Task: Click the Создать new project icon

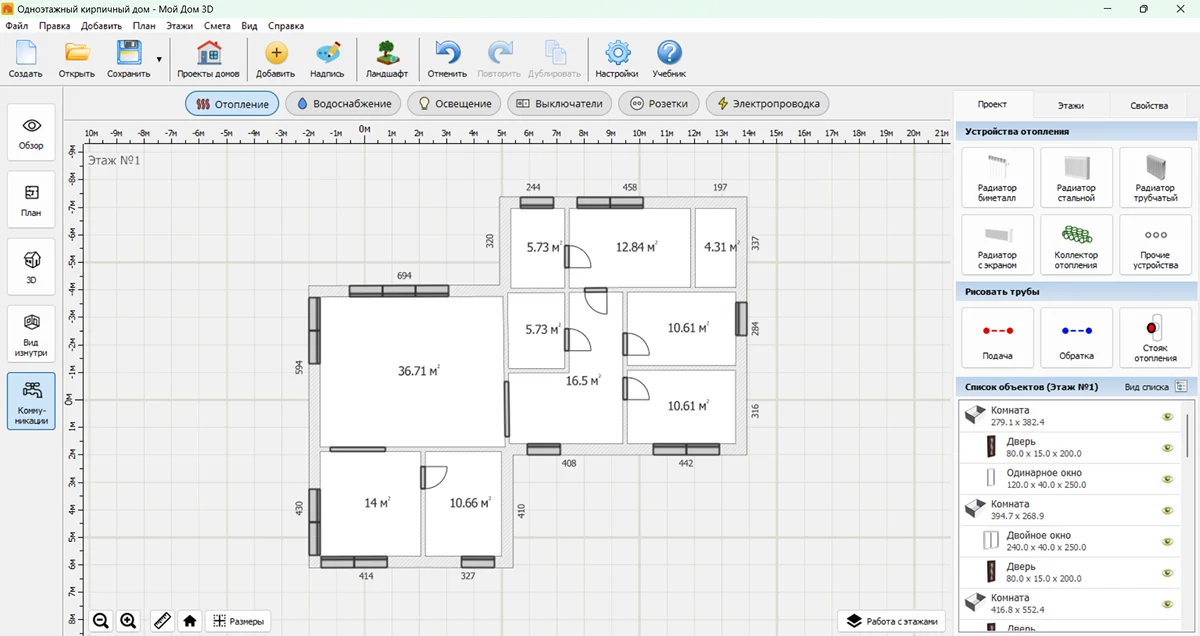Action: click(x=25, y=60)
